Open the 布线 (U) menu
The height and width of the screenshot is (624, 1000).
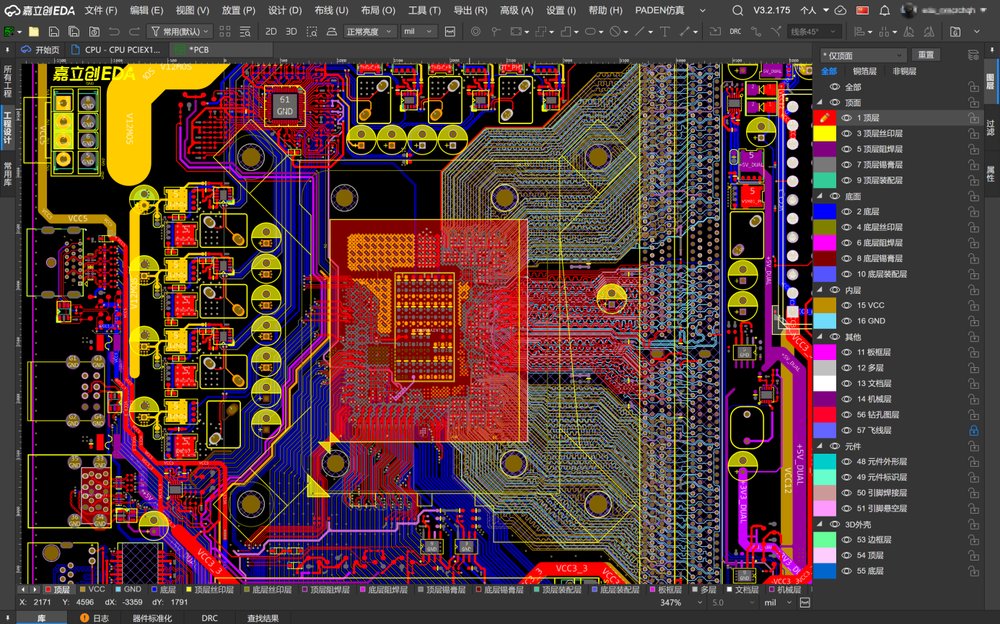point(331,10)
